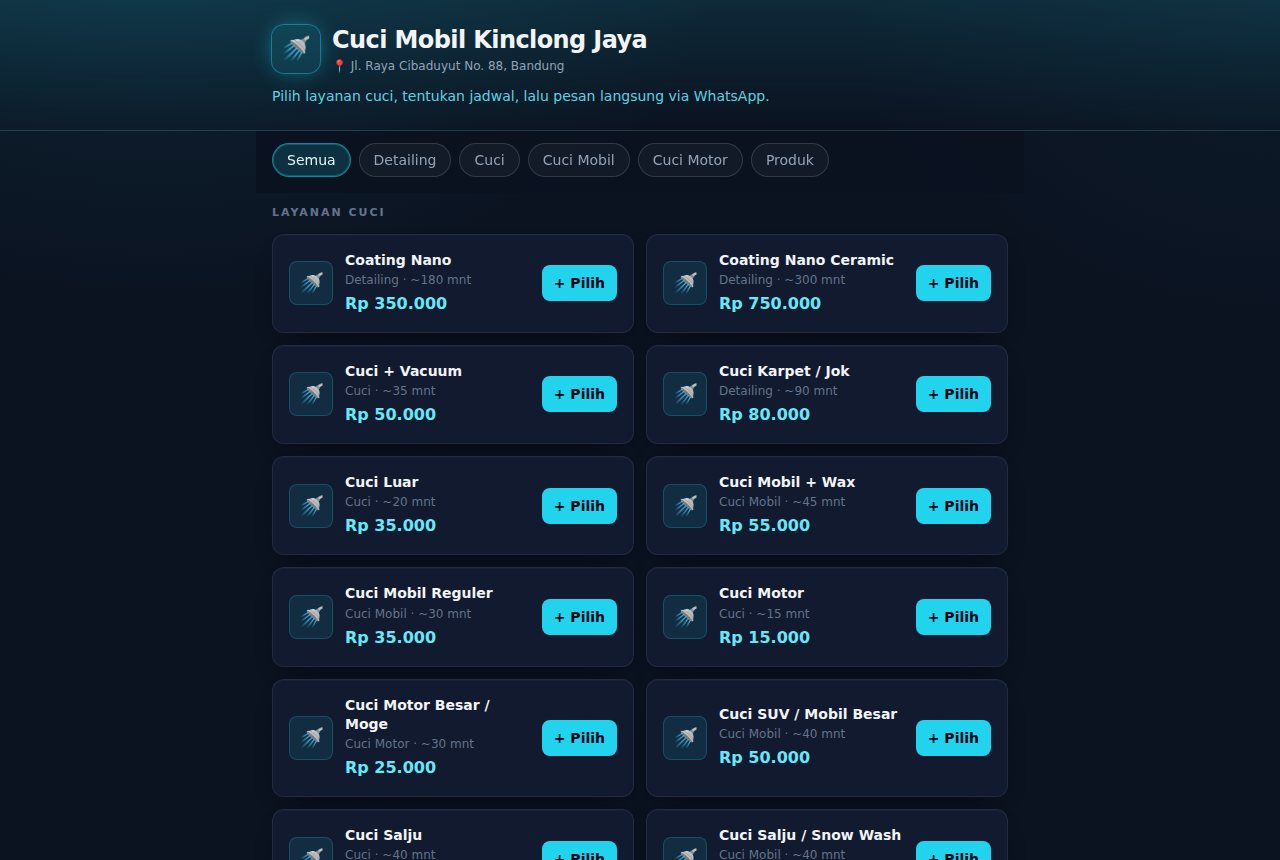This screenshot has height=860, width=1280.
Task: Choose Cuci Mobil Reguler with Pilih
Action: point(579,617)
